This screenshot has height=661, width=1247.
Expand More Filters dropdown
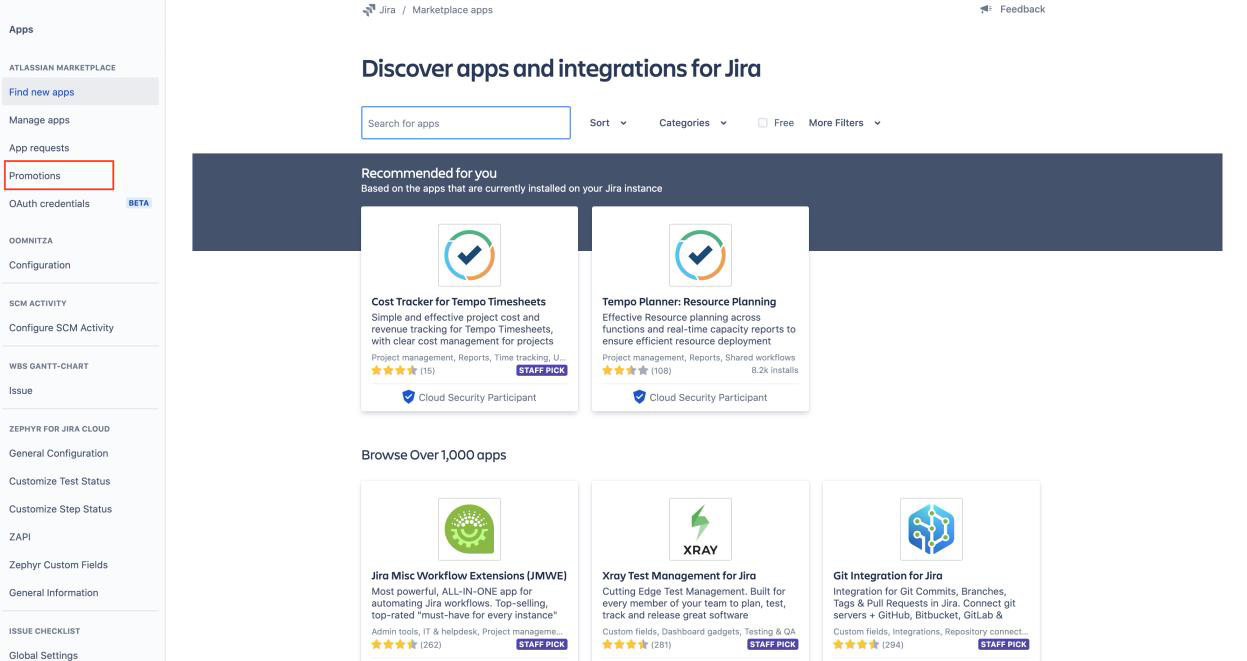pyautogui.click(x=844, y=123)
